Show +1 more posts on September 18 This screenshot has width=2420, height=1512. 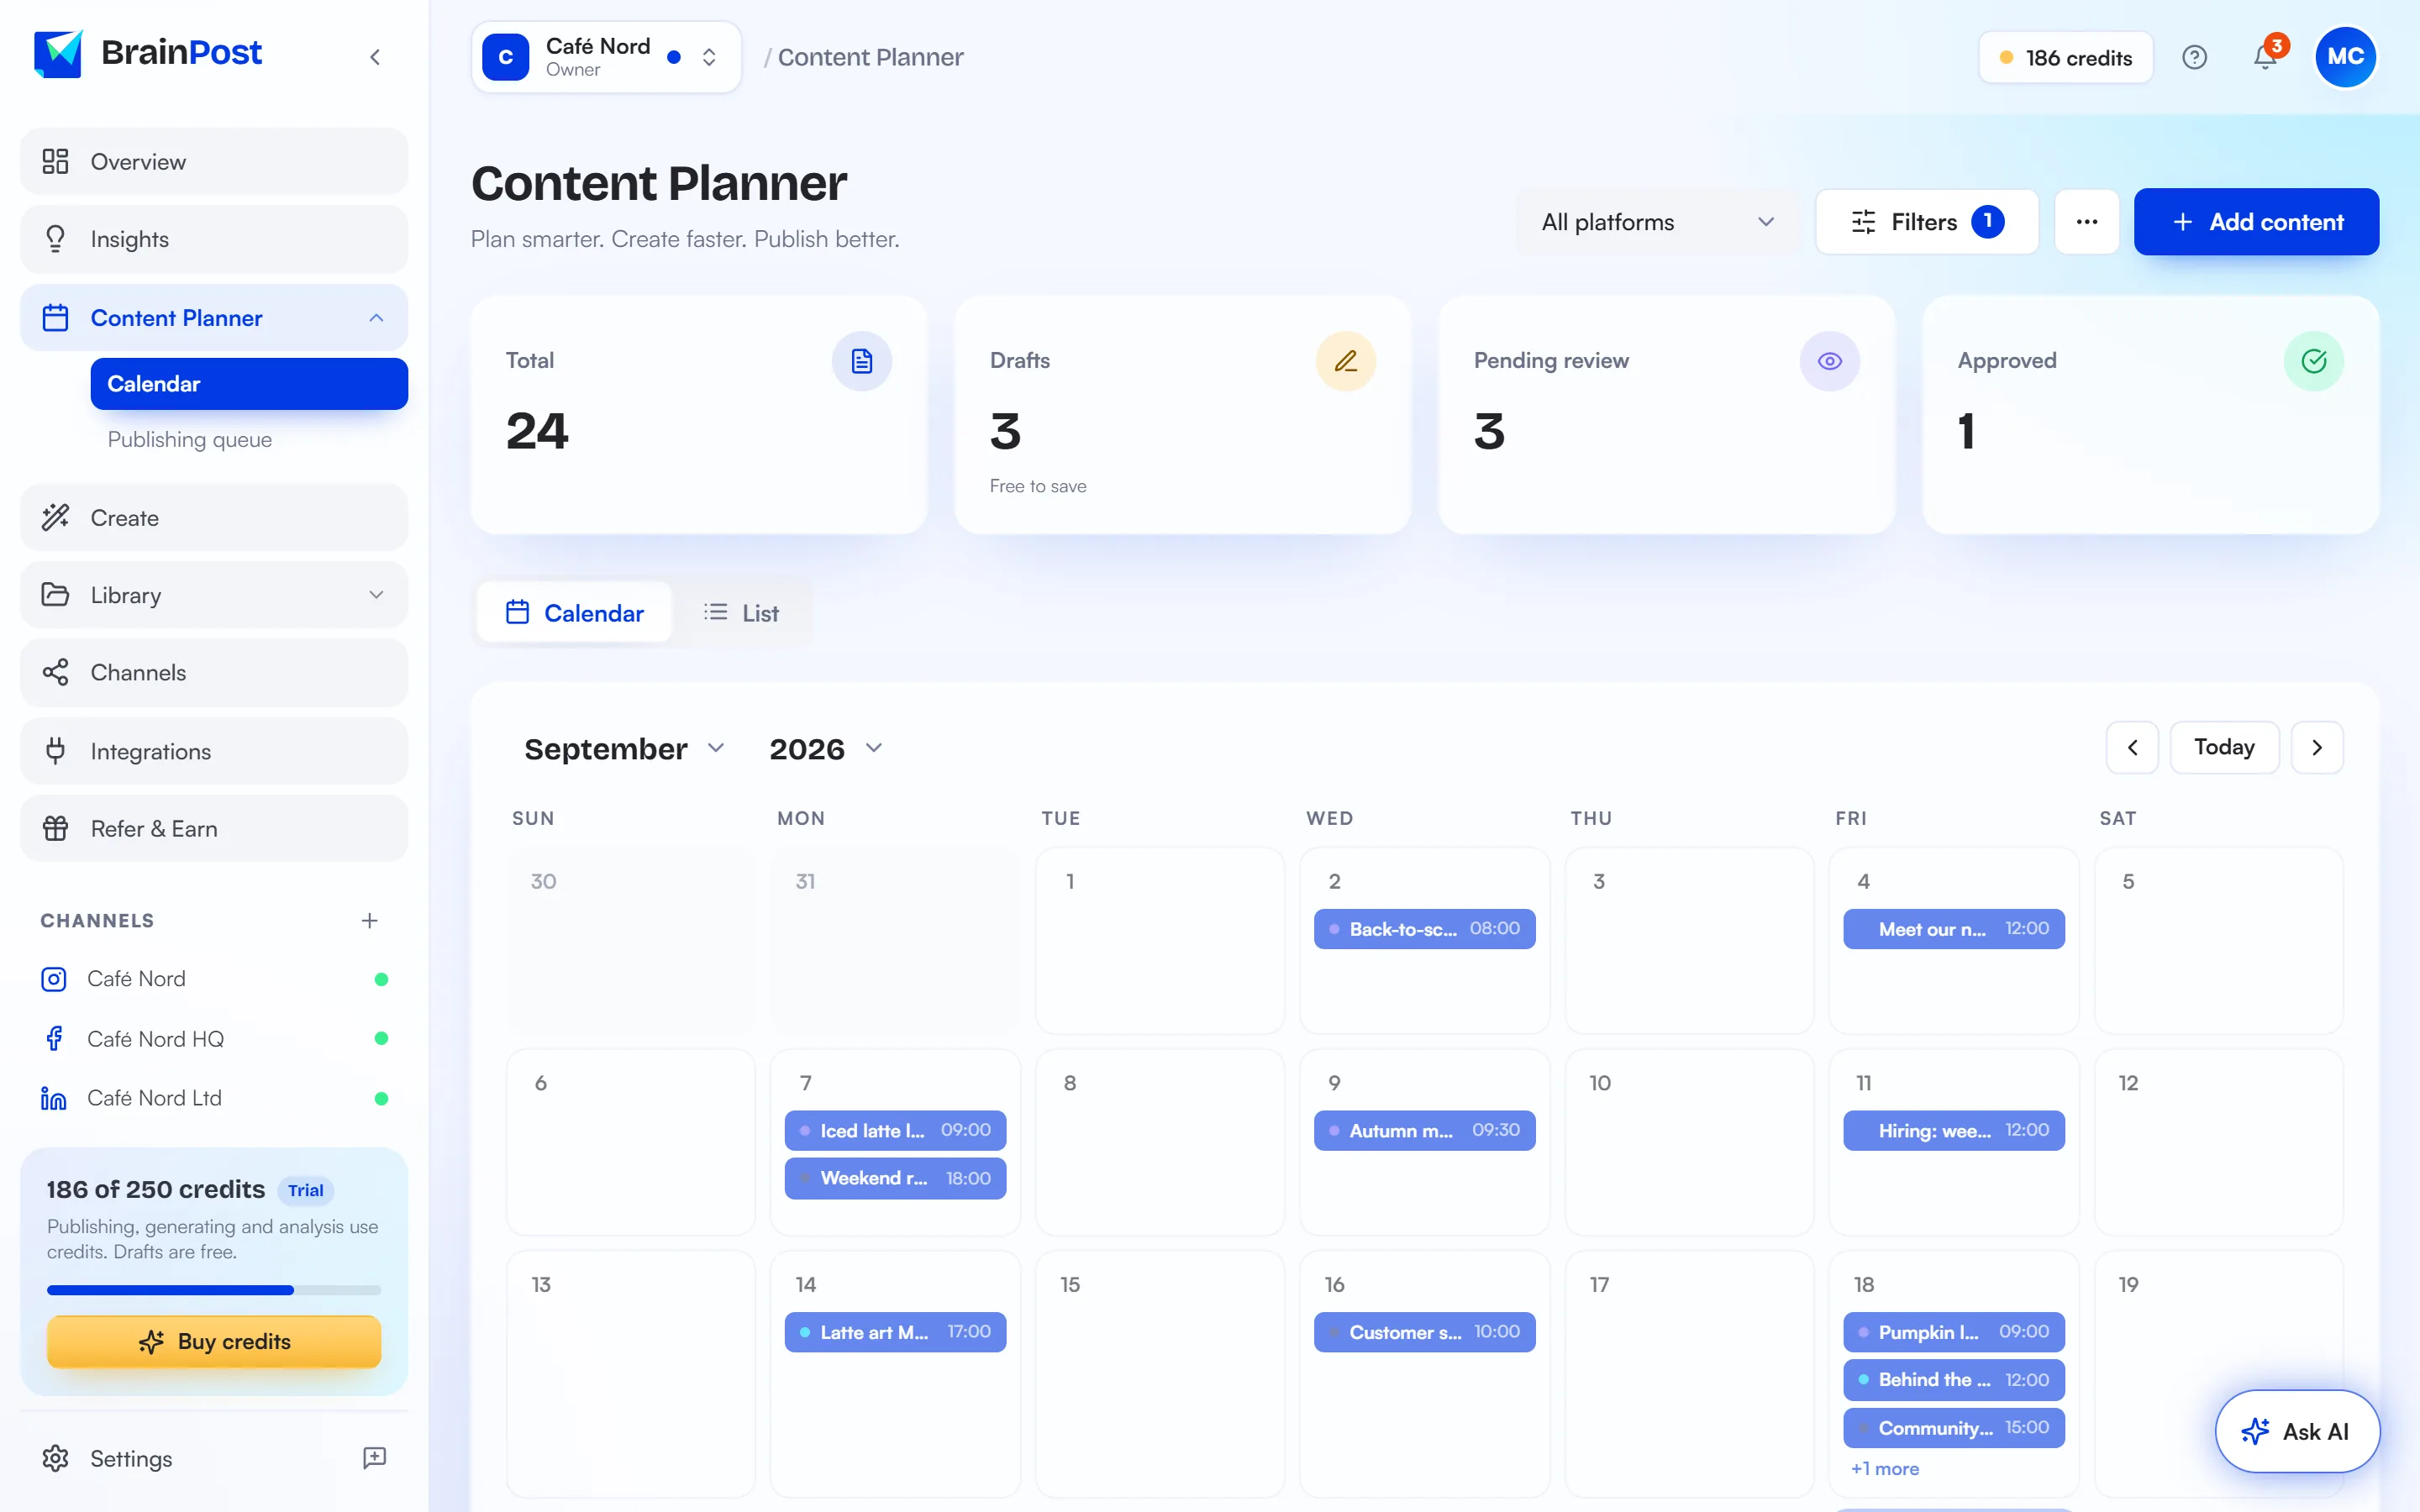click(x=1884, y=1468)
